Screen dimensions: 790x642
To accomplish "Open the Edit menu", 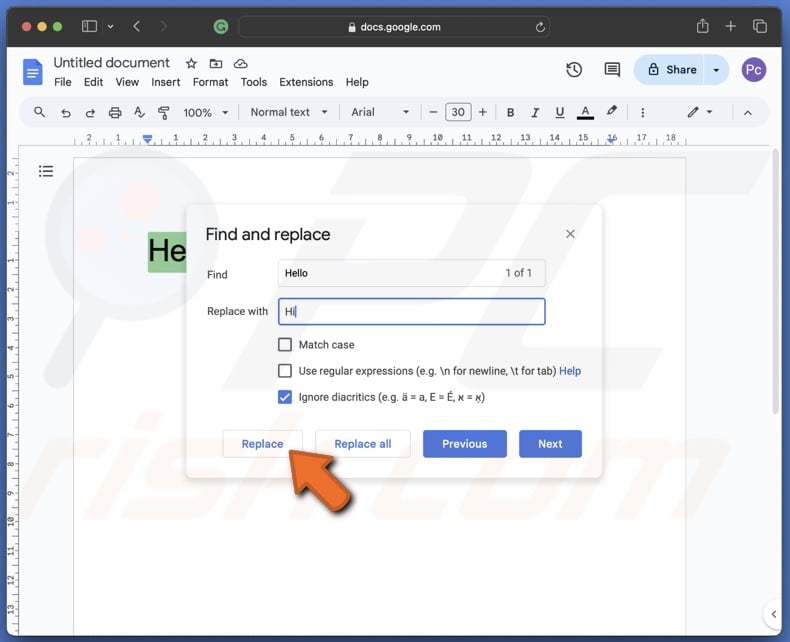I will 93,82.
